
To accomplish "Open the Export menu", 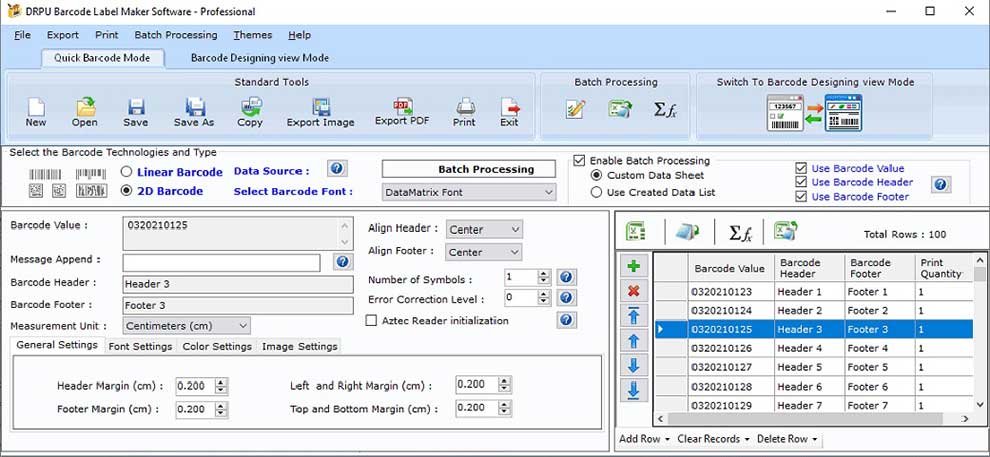I will coord(63,35).
